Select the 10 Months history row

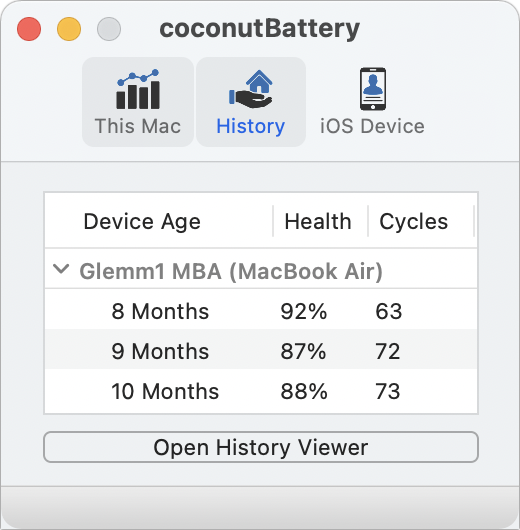coord(261,391)
